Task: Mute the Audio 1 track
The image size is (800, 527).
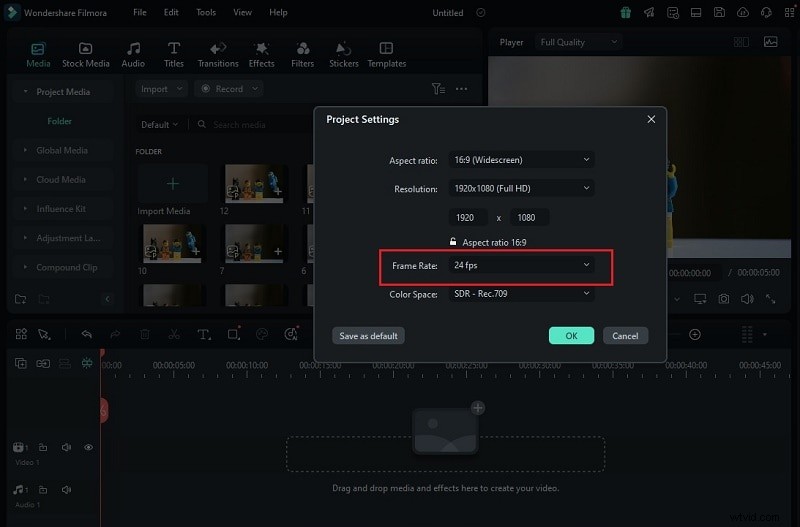Action: pyautogui.click(x=66, y=490)
